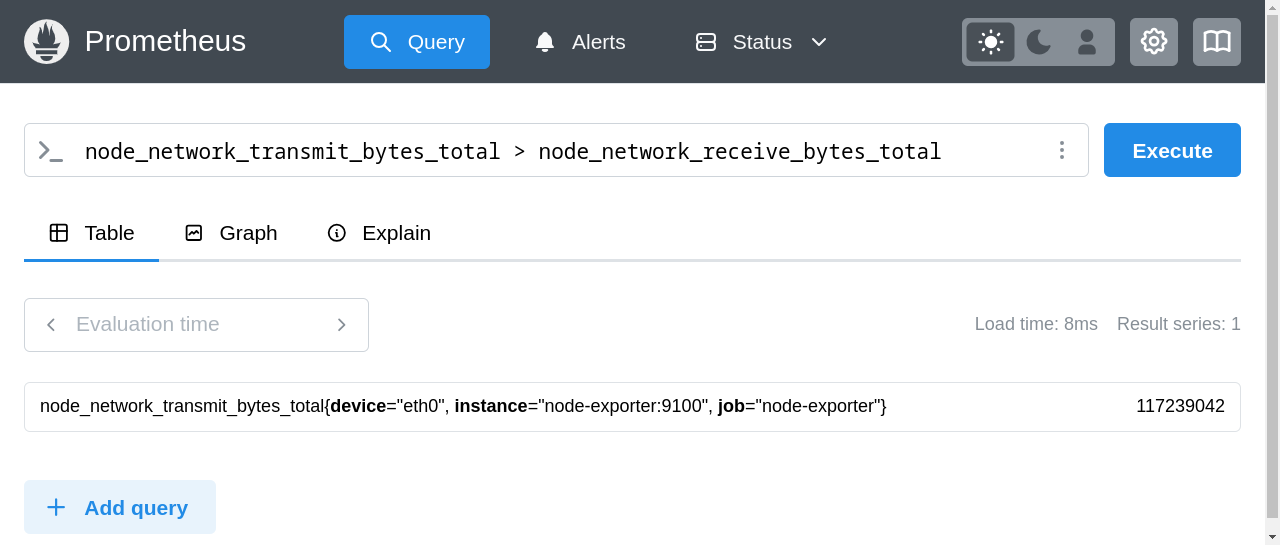Image resolution: width=1280 pixels, height=545 pixels.
Task: Click 'Result series: 1' text
Action: (x=1179, y=324)
